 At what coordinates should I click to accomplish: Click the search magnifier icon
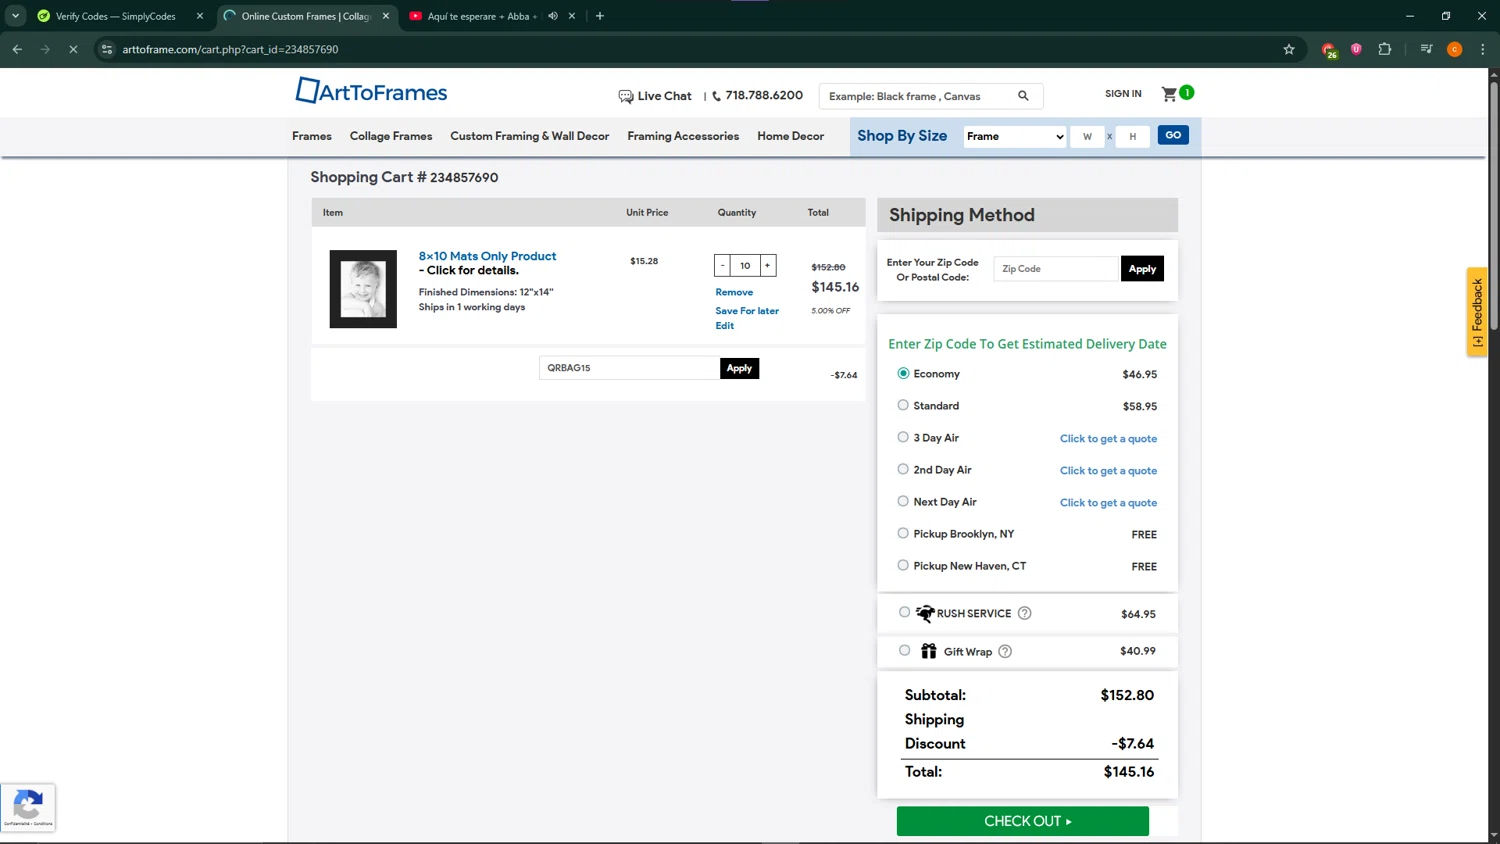(x=1023, y=96)
